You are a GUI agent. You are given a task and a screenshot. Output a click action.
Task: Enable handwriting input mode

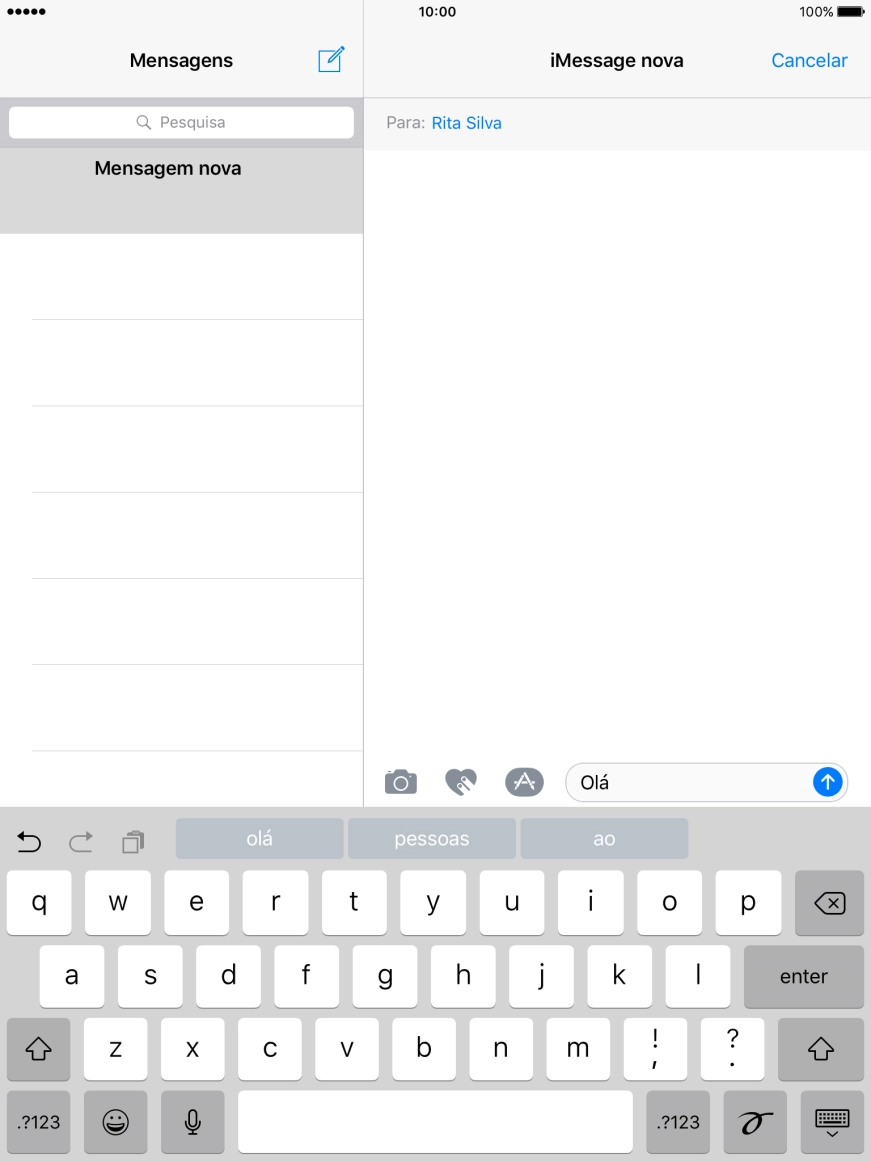tap(755, 1122)
